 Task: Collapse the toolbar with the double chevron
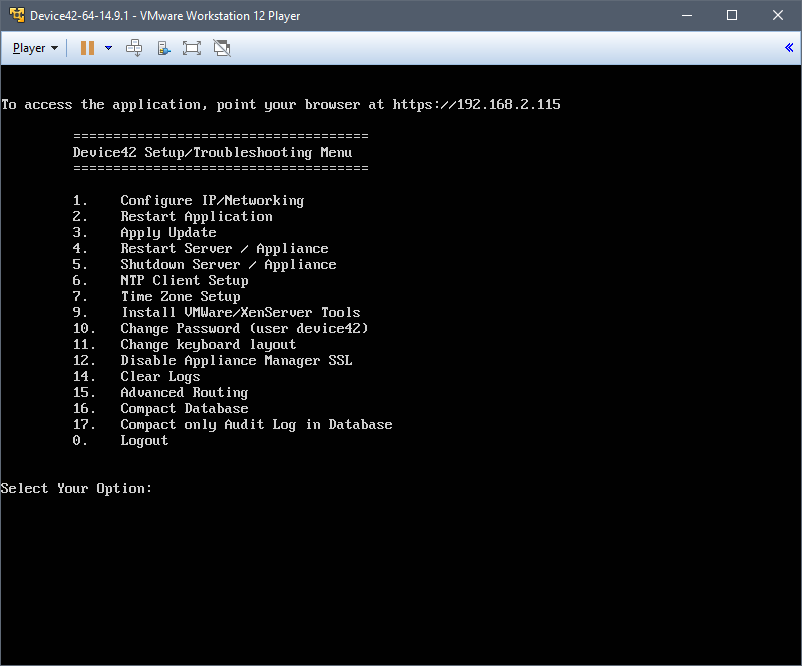point(789,47)
